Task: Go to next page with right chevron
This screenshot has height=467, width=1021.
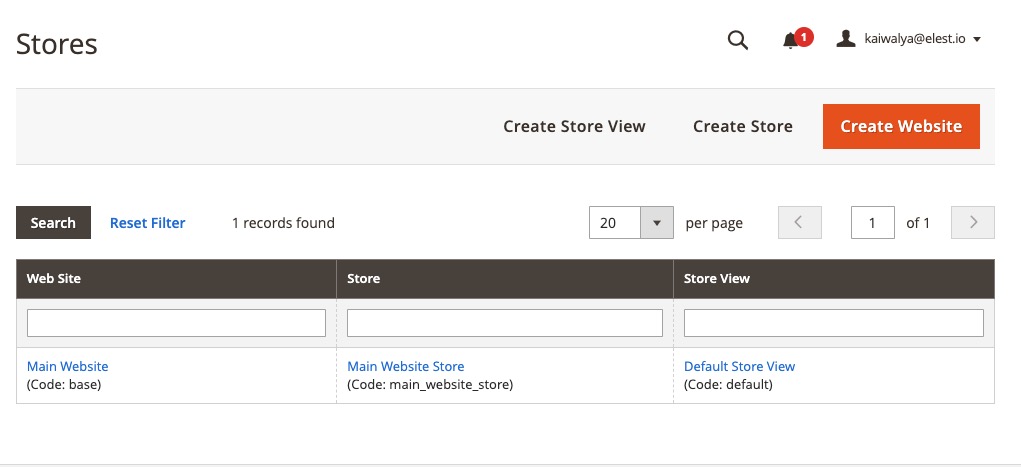Action: pyautogui.click(x=973, y=223)
